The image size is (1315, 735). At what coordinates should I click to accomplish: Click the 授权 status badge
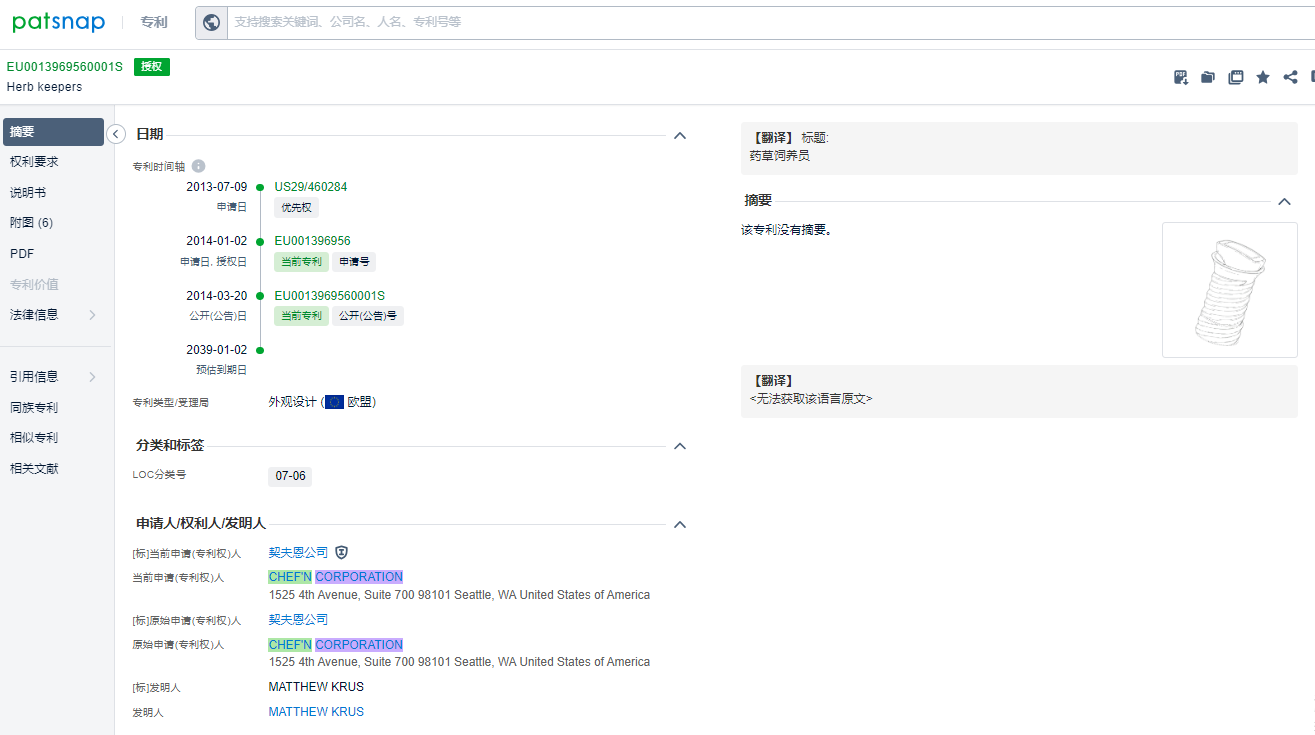152,67
